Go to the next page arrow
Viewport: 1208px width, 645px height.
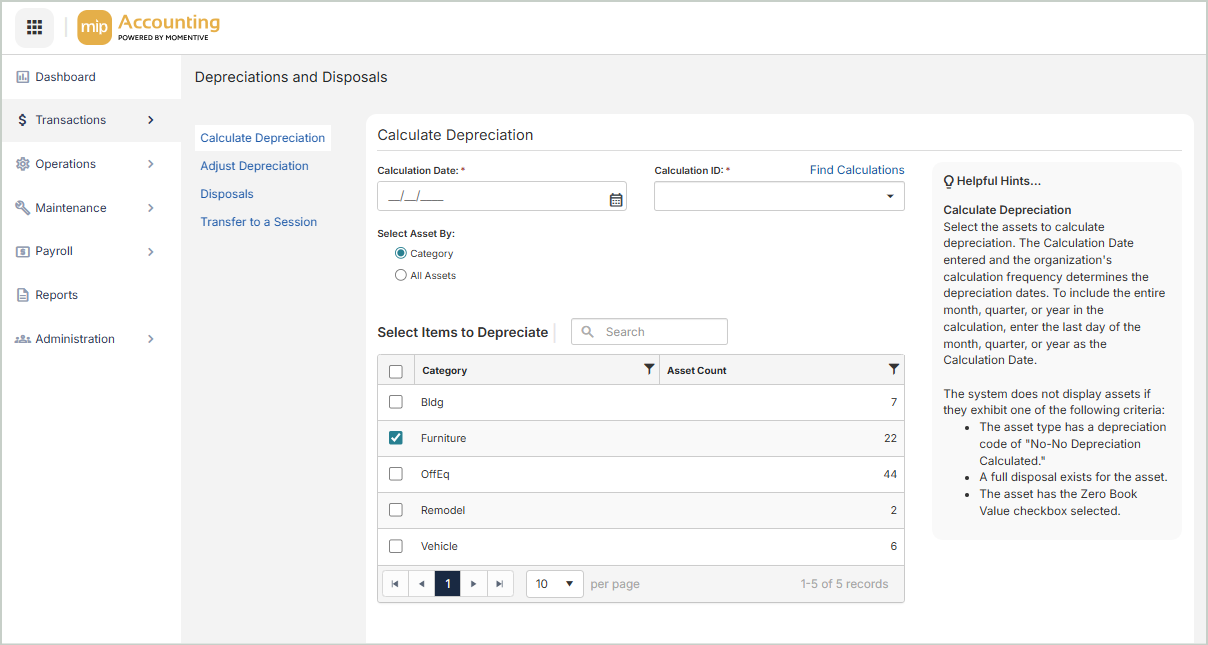(473, 584)
